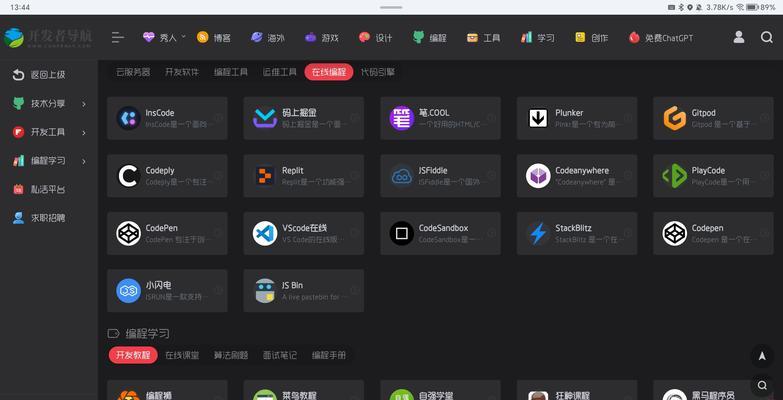Click the 笔.COOL purple logo
The height and width of the screenshot is (400, 783).
[x=401, y=118]
